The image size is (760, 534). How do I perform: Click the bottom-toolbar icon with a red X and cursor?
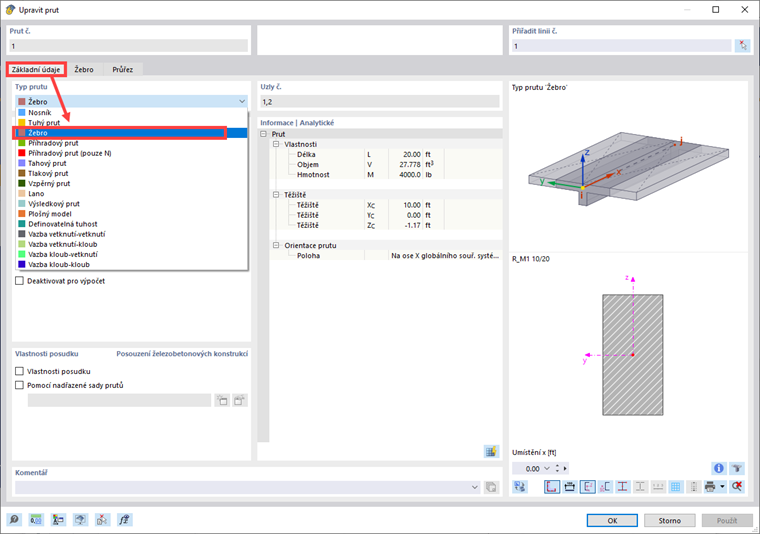[x=102, y=519]
